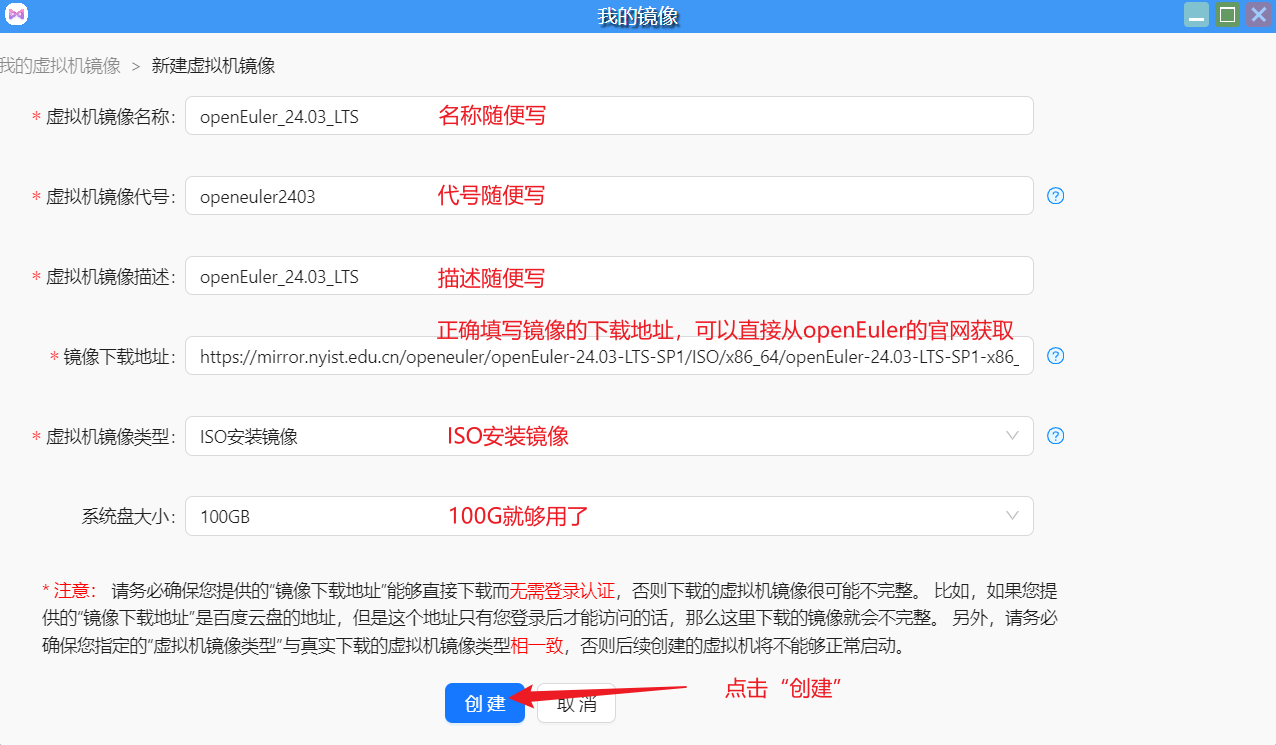Click the app logo icon in title bar

[x=17, y=15]
